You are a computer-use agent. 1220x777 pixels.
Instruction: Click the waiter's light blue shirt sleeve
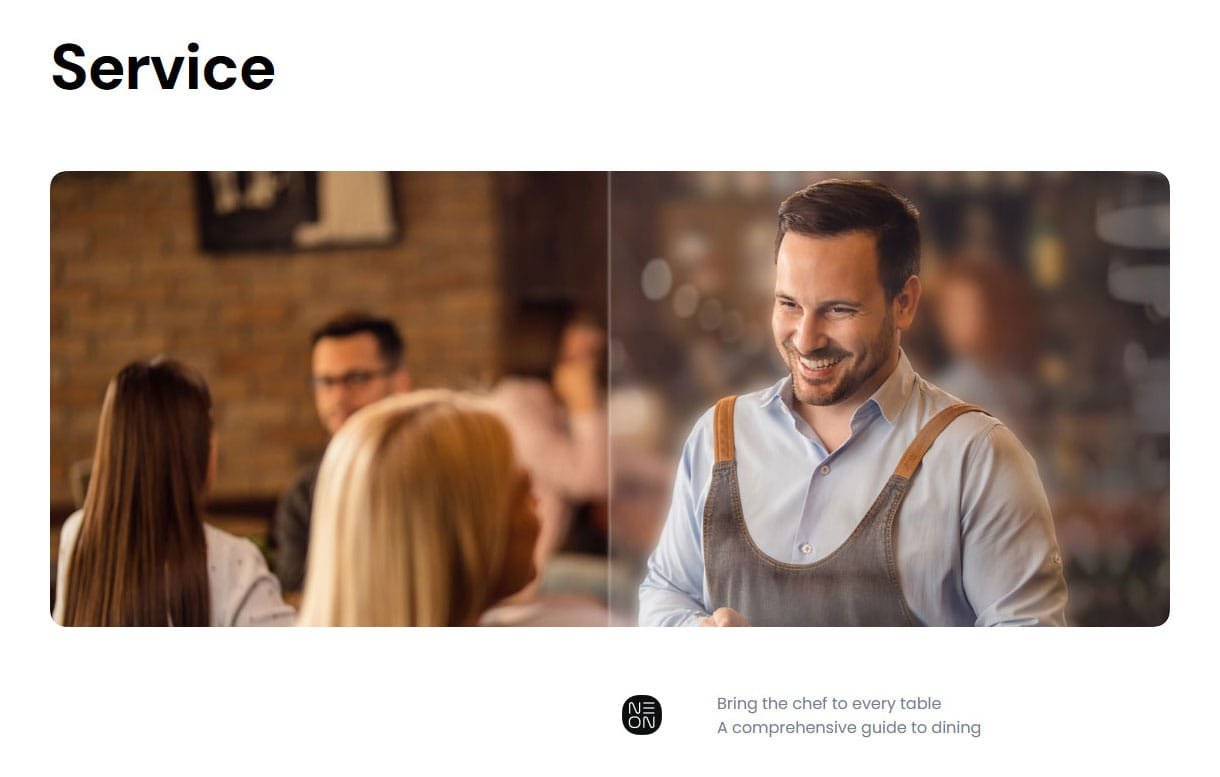tap(1015, 520)
